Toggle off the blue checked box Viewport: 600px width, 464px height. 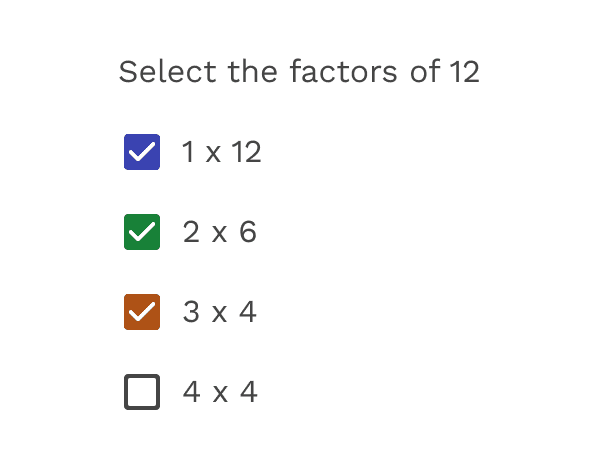[142, 152]
